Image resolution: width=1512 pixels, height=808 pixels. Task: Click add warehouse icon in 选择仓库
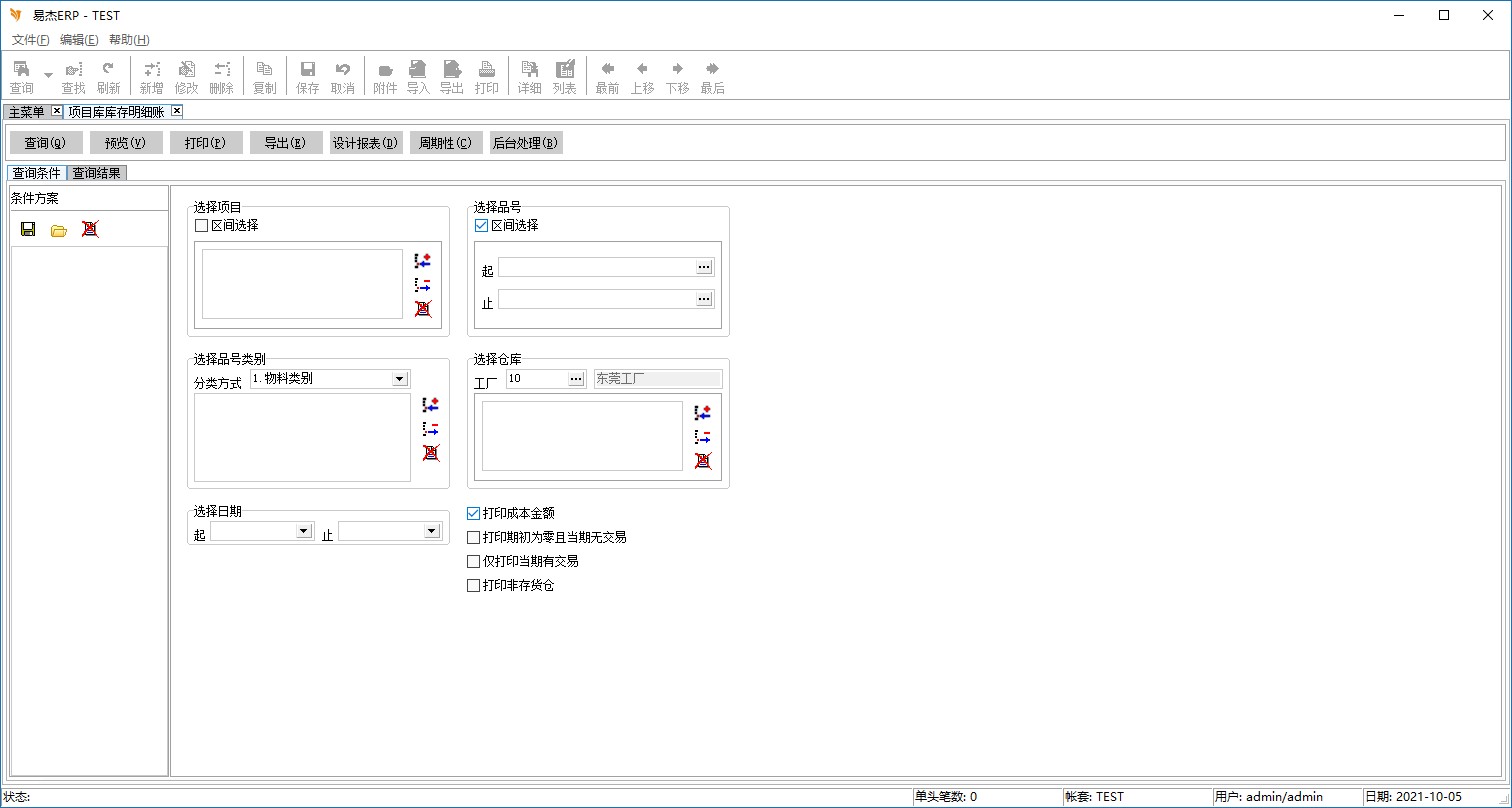point(703,413)
